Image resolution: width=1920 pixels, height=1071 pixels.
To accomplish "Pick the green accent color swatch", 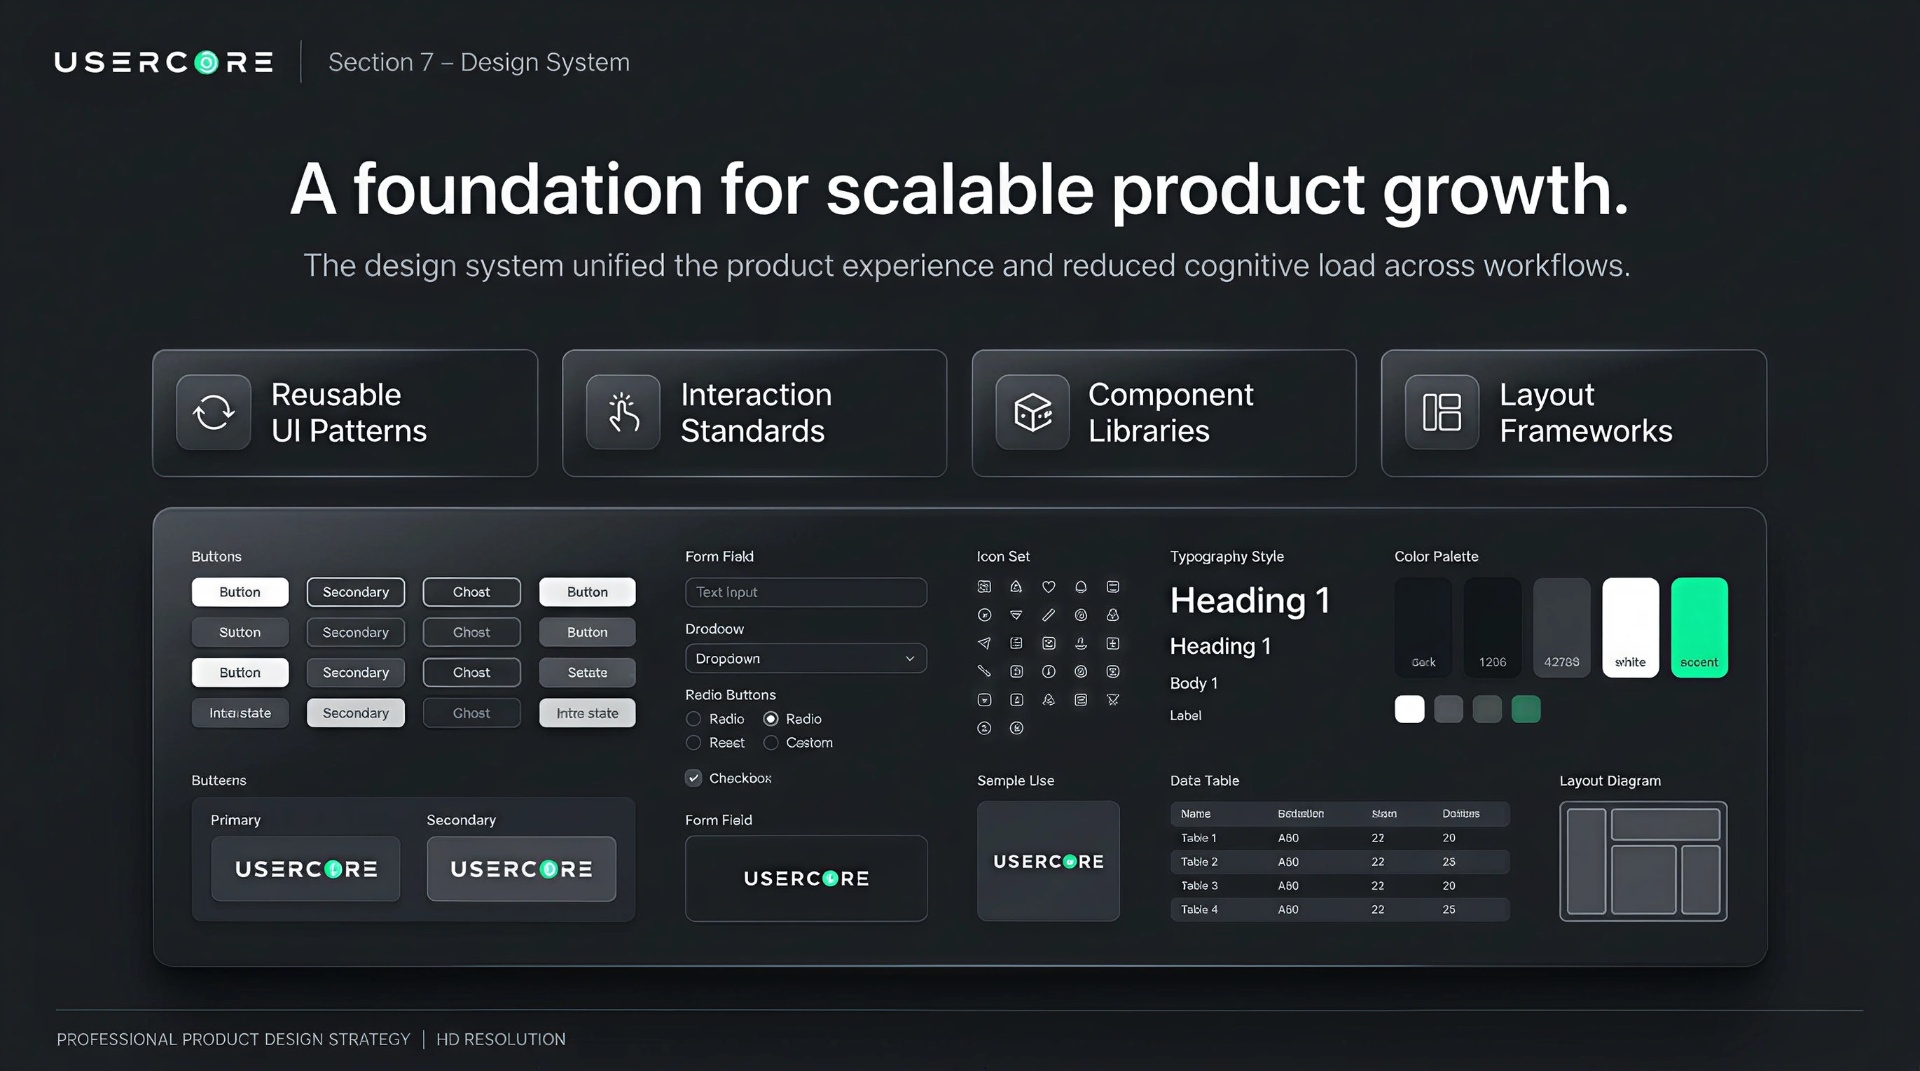I will pyautogui.click(x=1699, y=627).
